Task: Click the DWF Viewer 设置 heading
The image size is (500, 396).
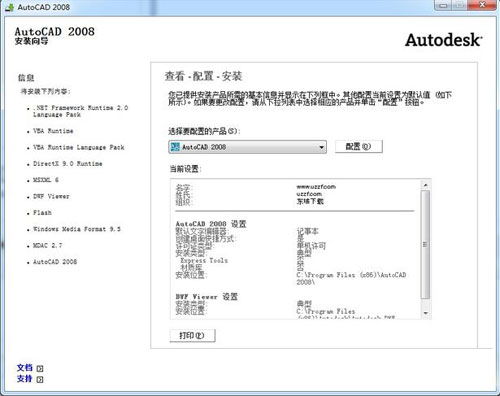Action: 206,296
